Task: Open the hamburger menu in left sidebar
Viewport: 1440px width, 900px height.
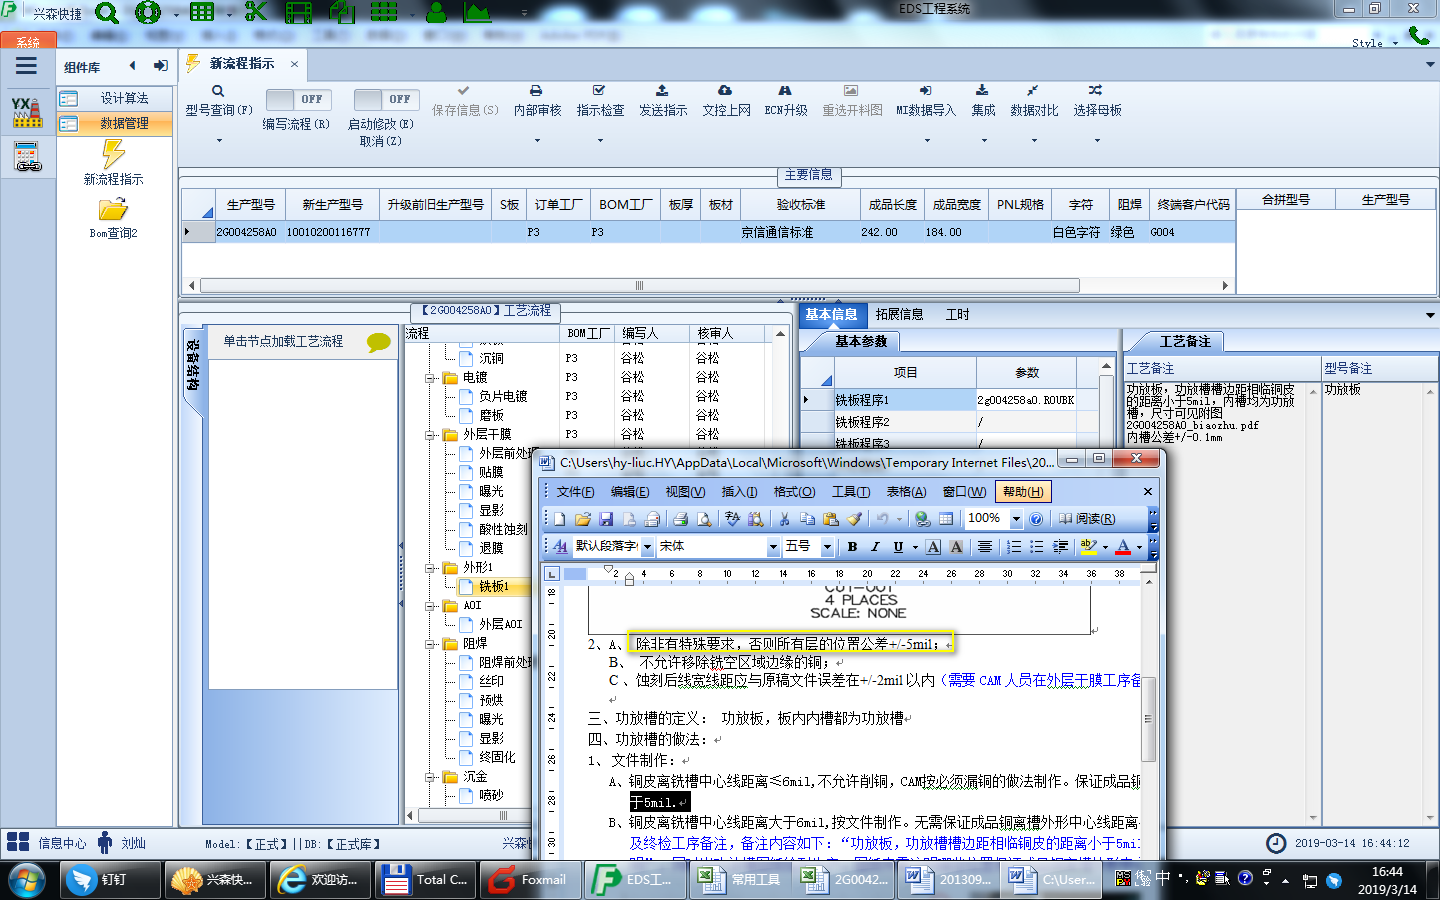Action: 26,66
